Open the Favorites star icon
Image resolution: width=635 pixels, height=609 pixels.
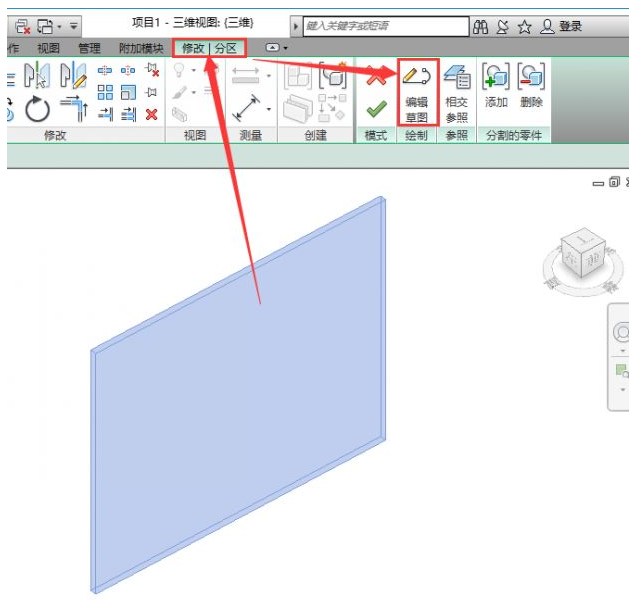click(x=524, y=27)
